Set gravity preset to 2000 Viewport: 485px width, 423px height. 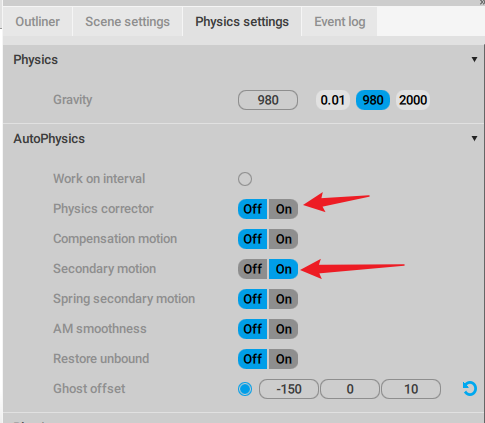click(x=413, y=100)
